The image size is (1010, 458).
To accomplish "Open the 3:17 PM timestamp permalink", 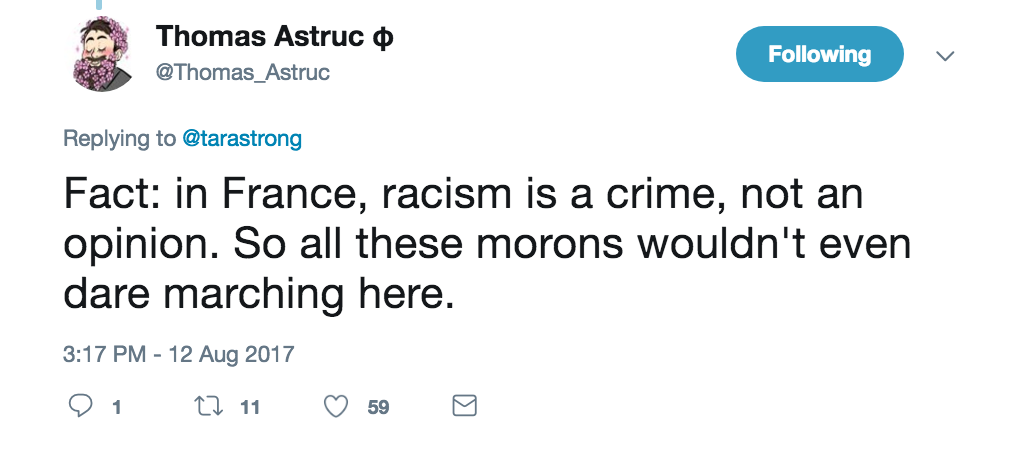I will [x=104, y=354].
